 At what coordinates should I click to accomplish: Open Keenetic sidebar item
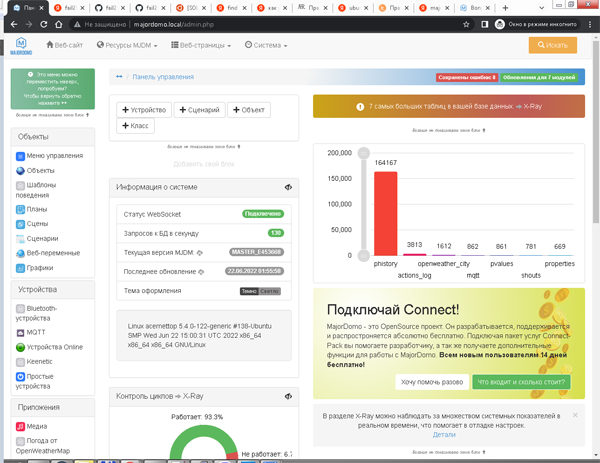click(34, 362)
